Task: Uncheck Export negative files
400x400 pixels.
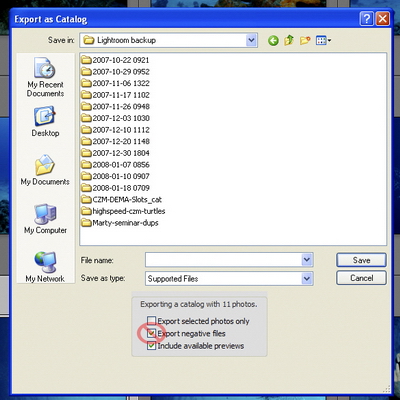Action: [151, 333]
